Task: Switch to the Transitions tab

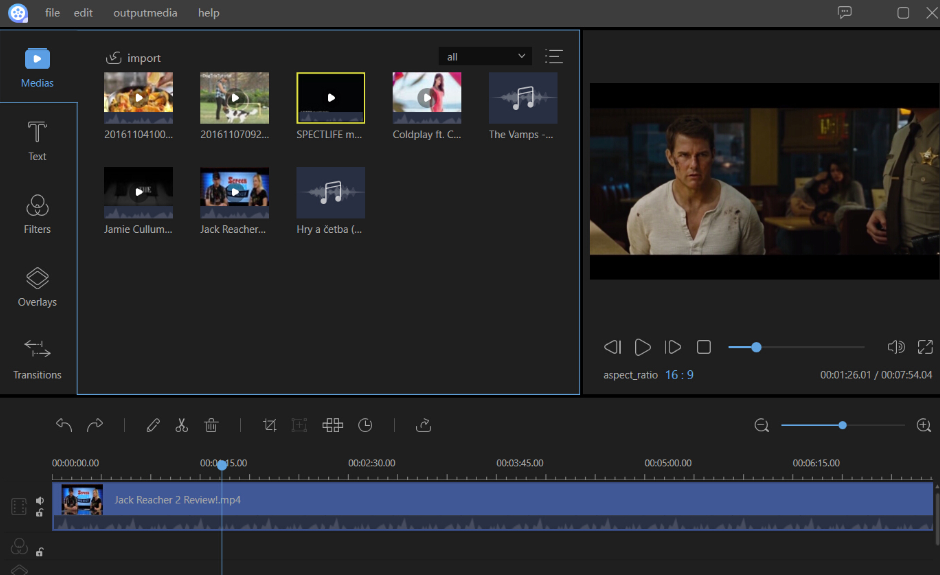Action: [x=37, y=358]
